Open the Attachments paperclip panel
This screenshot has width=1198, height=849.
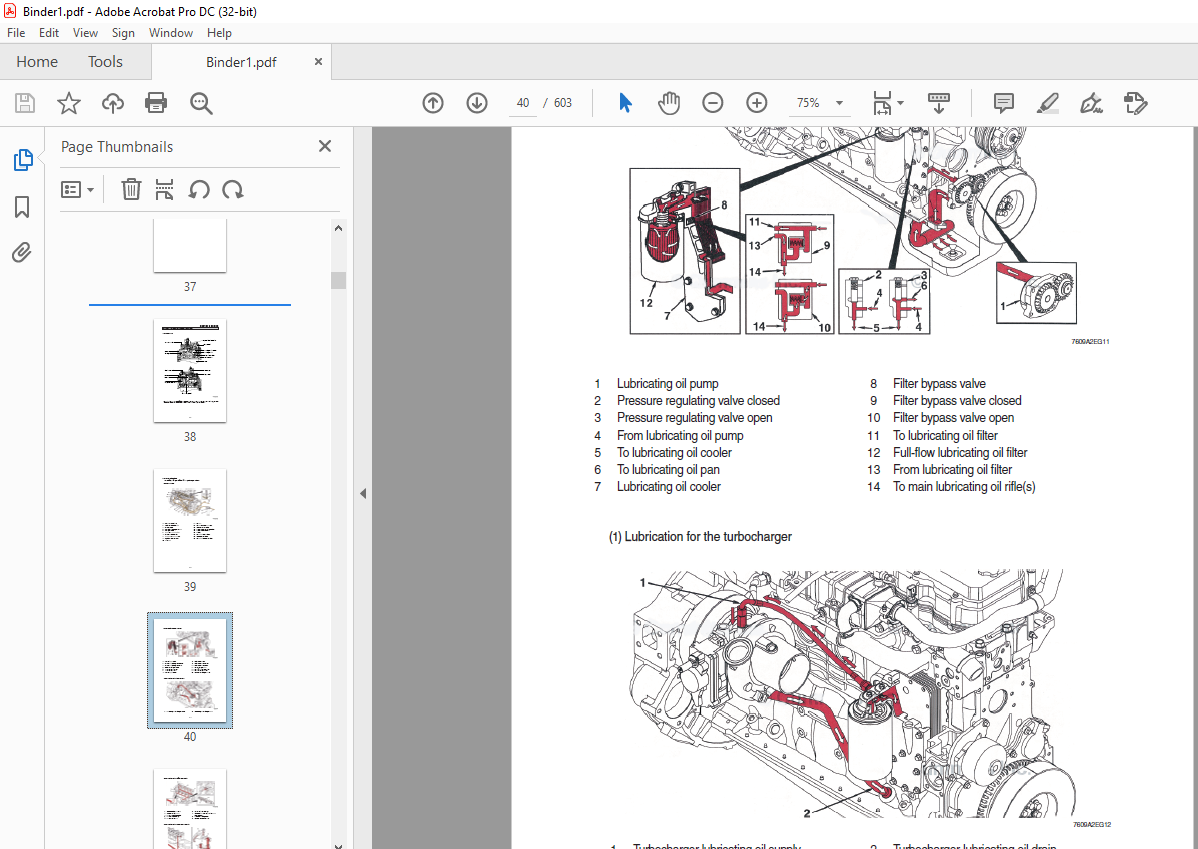tap(22, 252)
